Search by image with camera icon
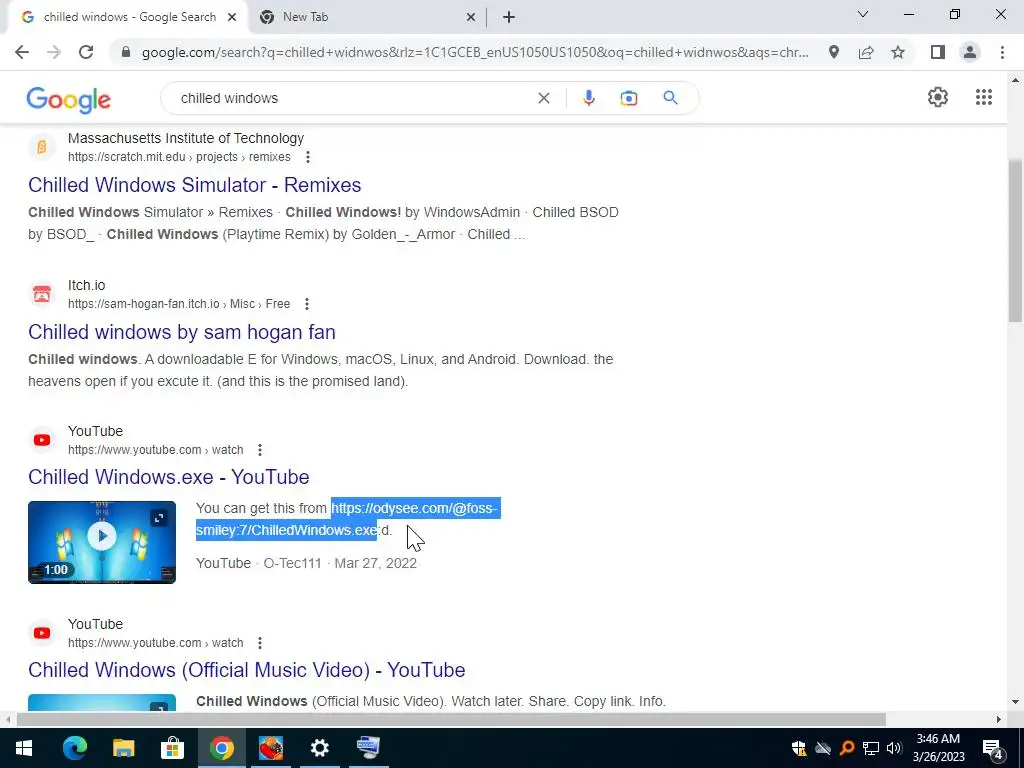Screen dimensions: 1024x768 tap(628, 98)
